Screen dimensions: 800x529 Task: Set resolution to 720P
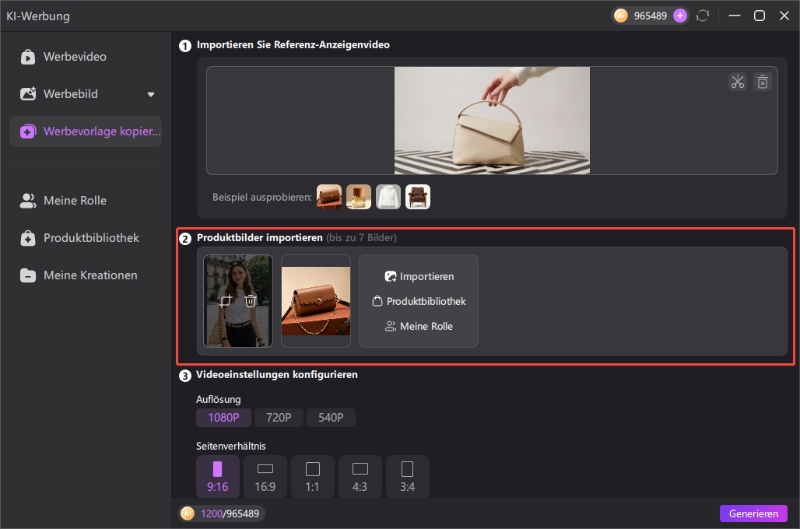[x=279, y=418]
